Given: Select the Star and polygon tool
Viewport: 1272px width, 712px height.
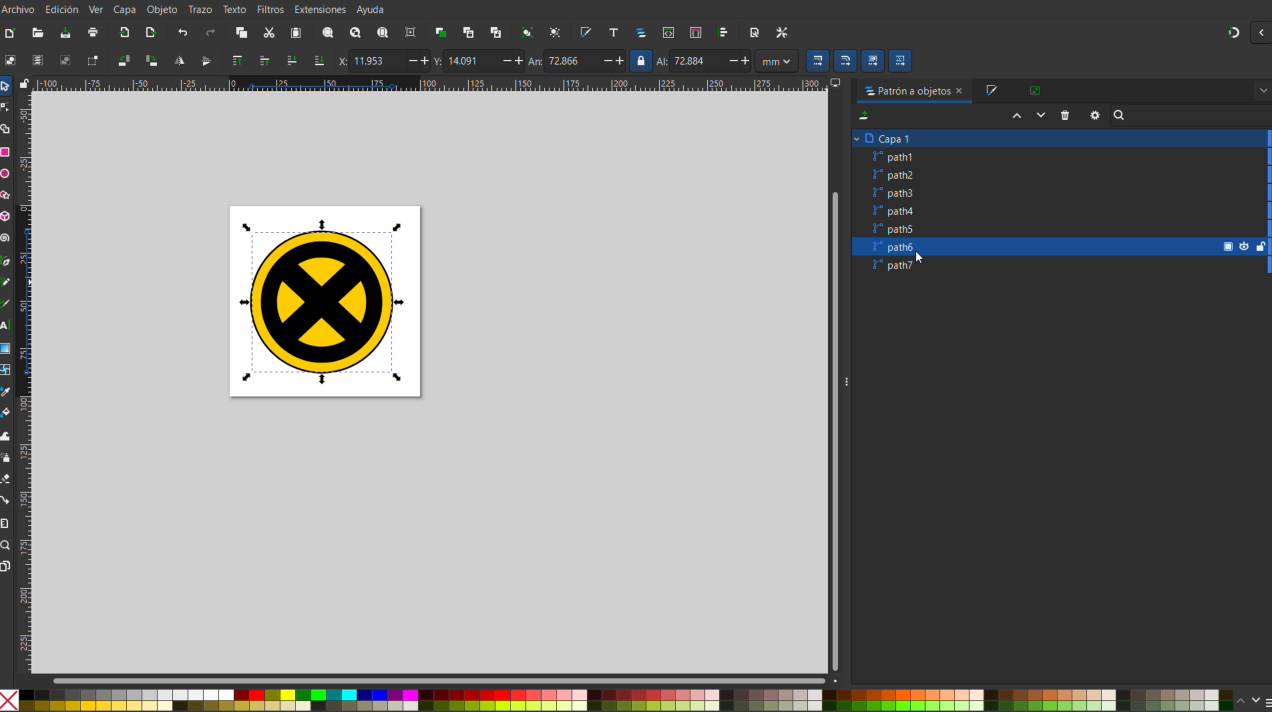Looking at the screenshot, I should (x=5, y=195).
